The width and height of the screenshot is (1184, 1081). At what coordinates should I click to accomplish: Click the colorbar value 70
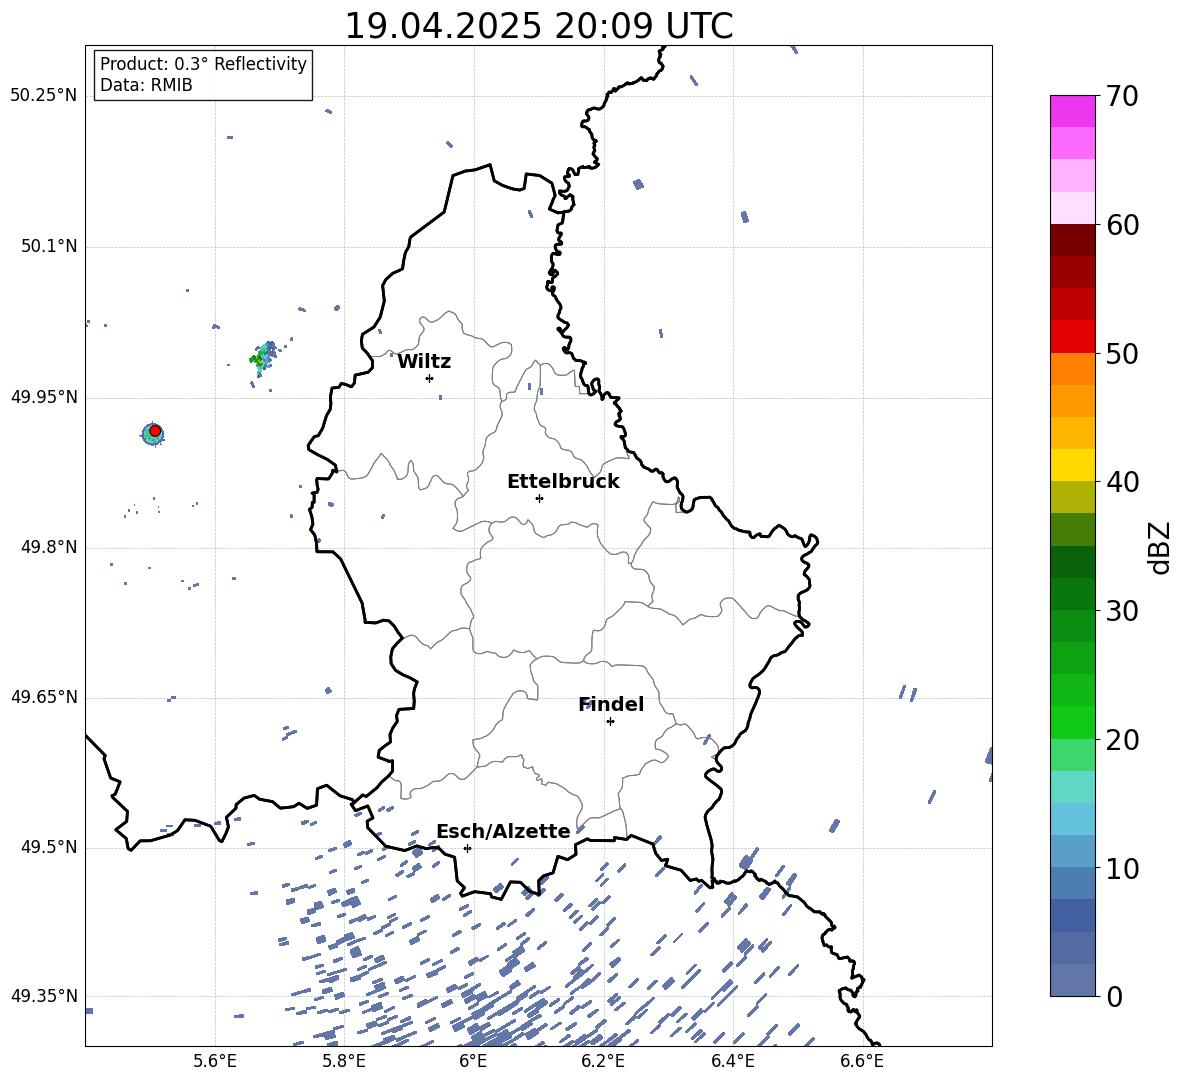[x=1122, y=96]
